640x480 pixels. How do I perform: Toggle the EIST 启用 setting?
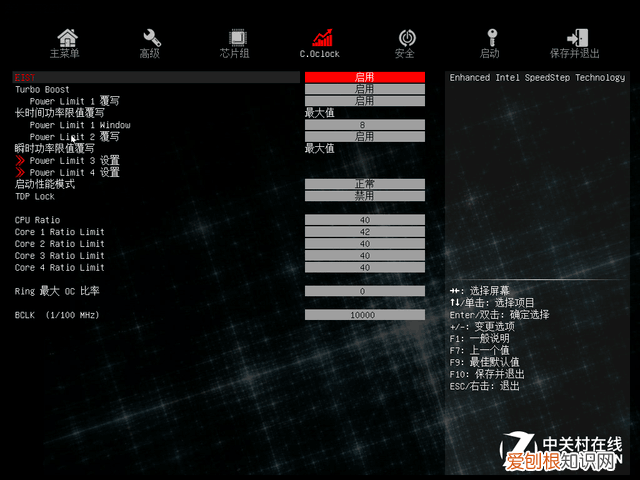(x=364, y=77)
